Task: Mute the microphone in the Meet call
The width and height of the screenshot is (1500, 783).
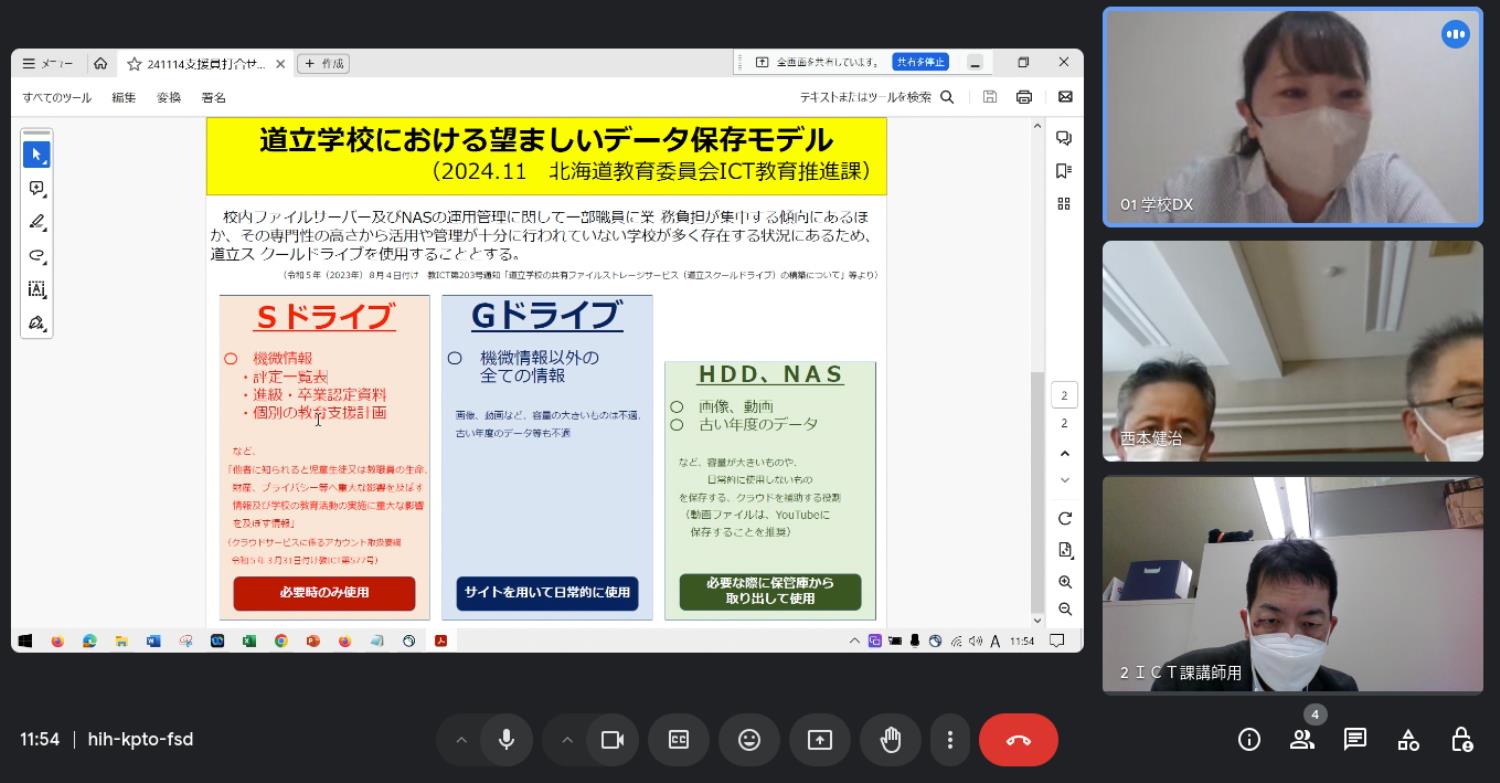Action: (x=506, y=740)
